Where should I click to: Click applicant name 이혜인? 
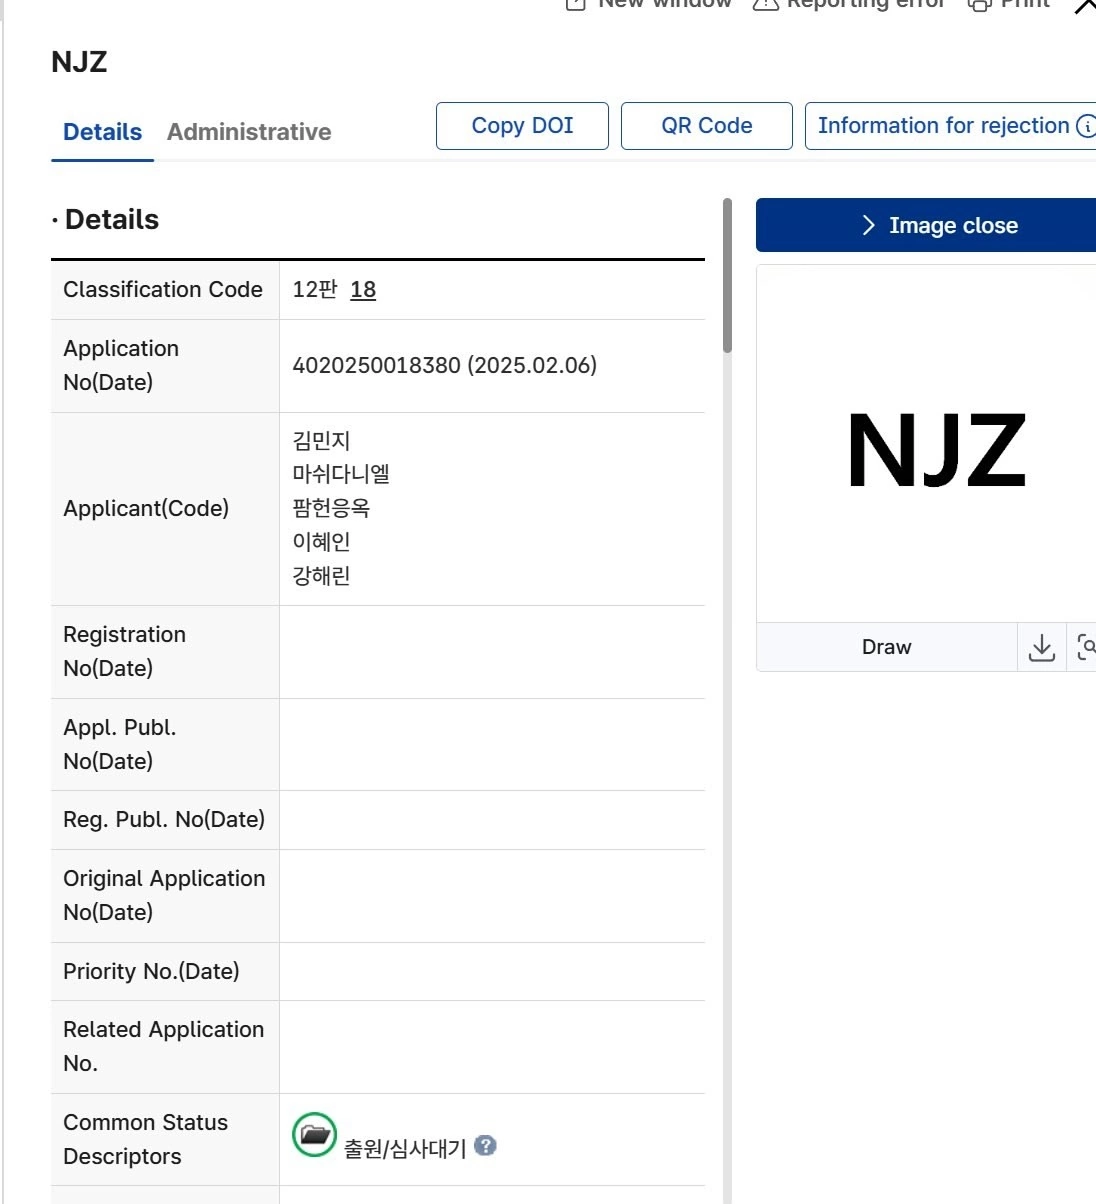click(321, 542)
